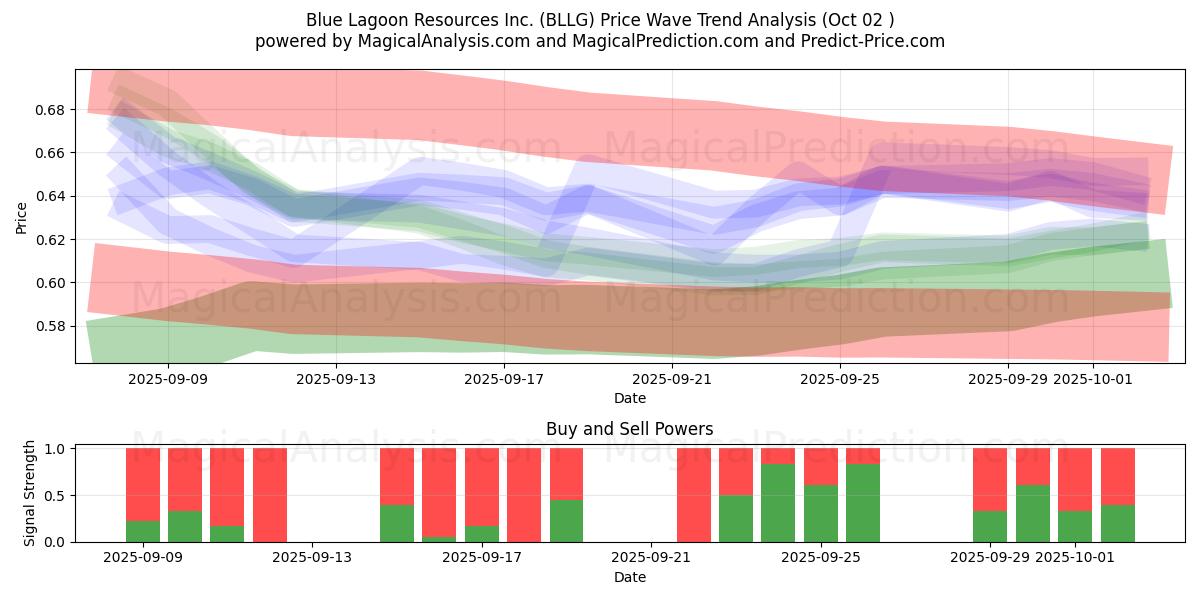Click the 2025-09-13 date tick under the bar chart

313,558
